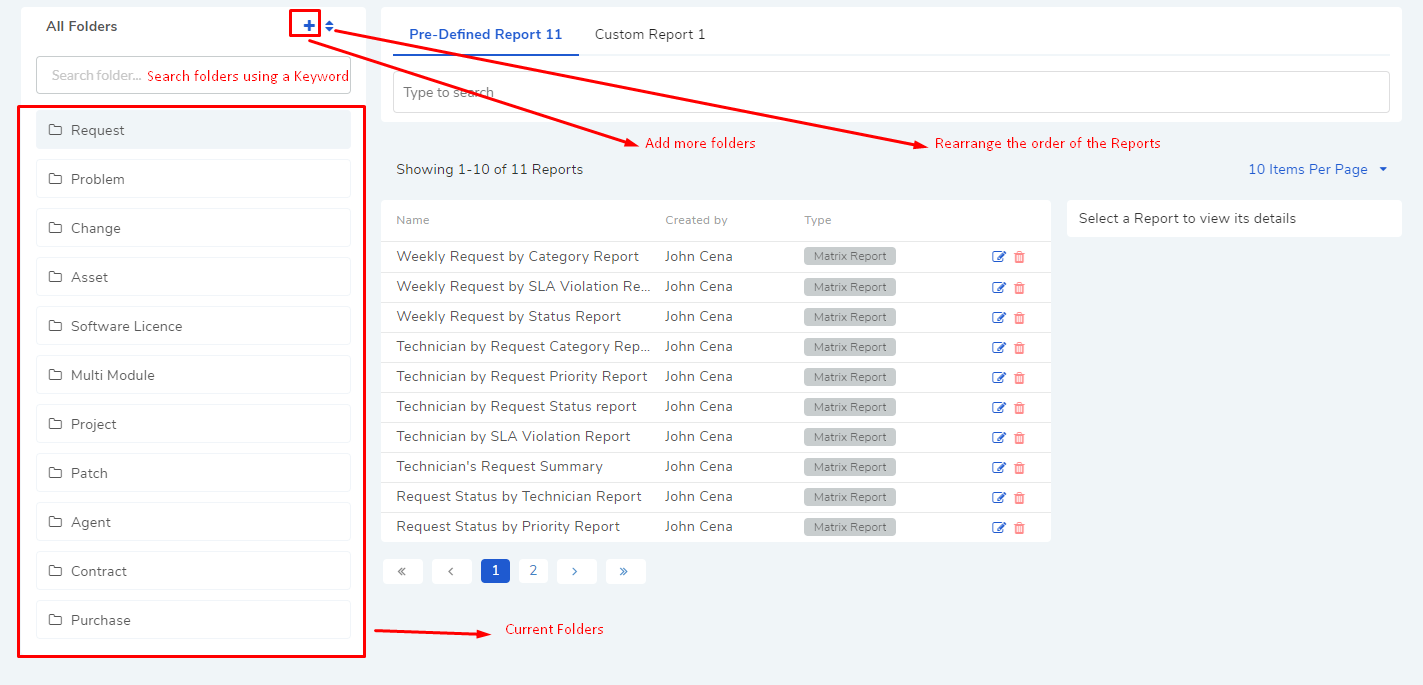The height and width of the screenshot is (685, 1423).
Task: Open the Problem folder
Action: point(193,179)
